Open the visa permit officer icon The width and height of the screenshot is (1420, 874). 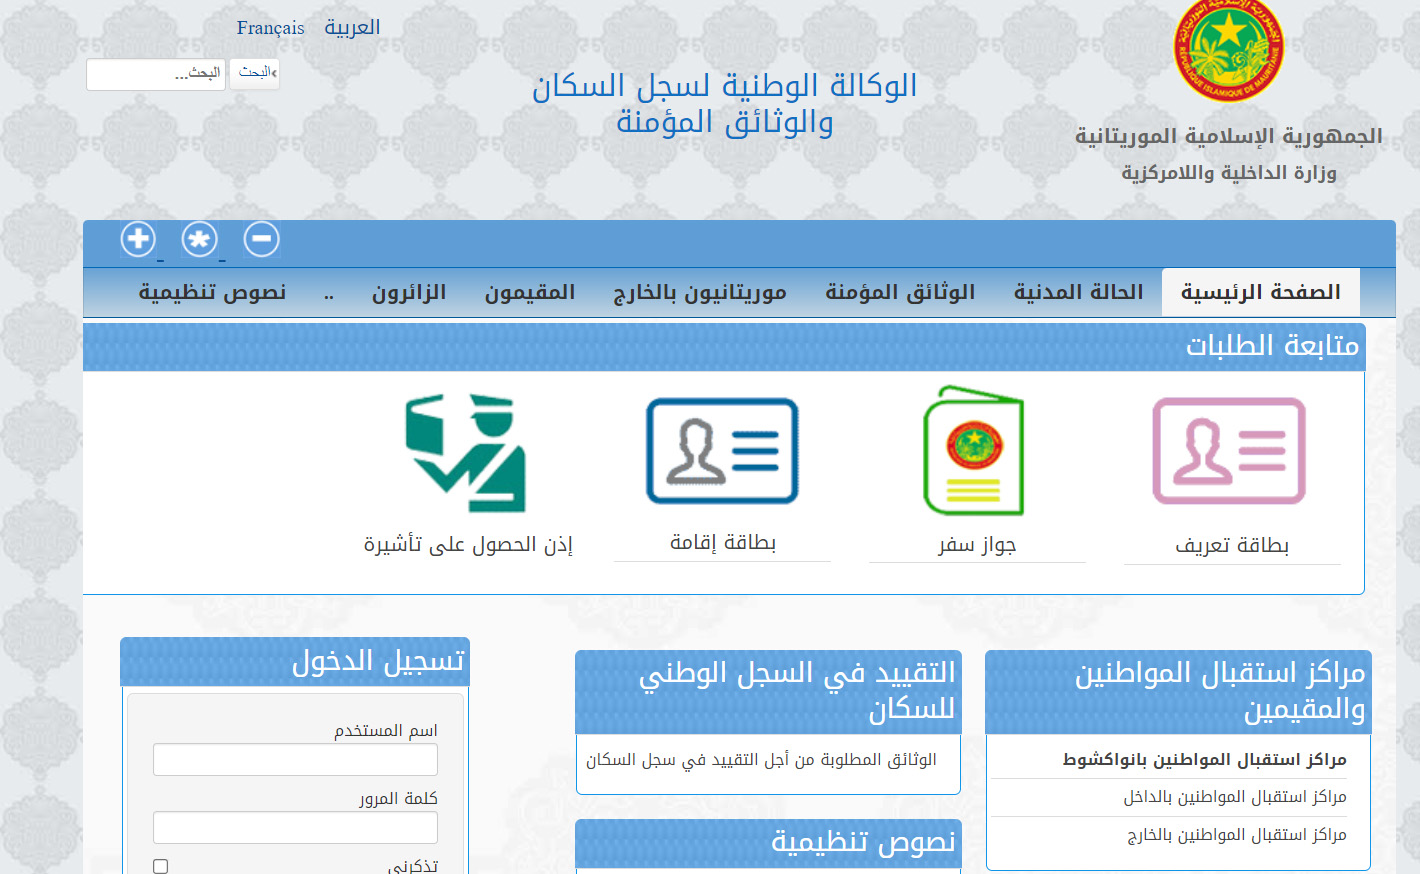point(466,453)
